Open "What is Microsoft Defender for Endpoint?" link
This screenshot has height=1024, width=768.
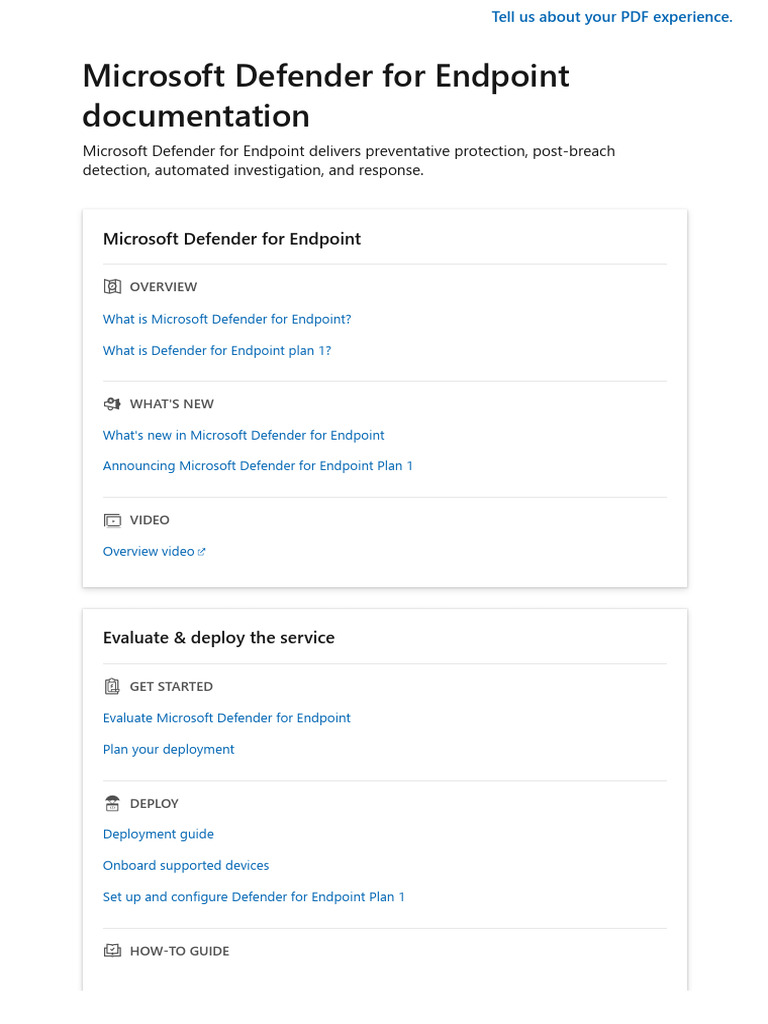227,319
